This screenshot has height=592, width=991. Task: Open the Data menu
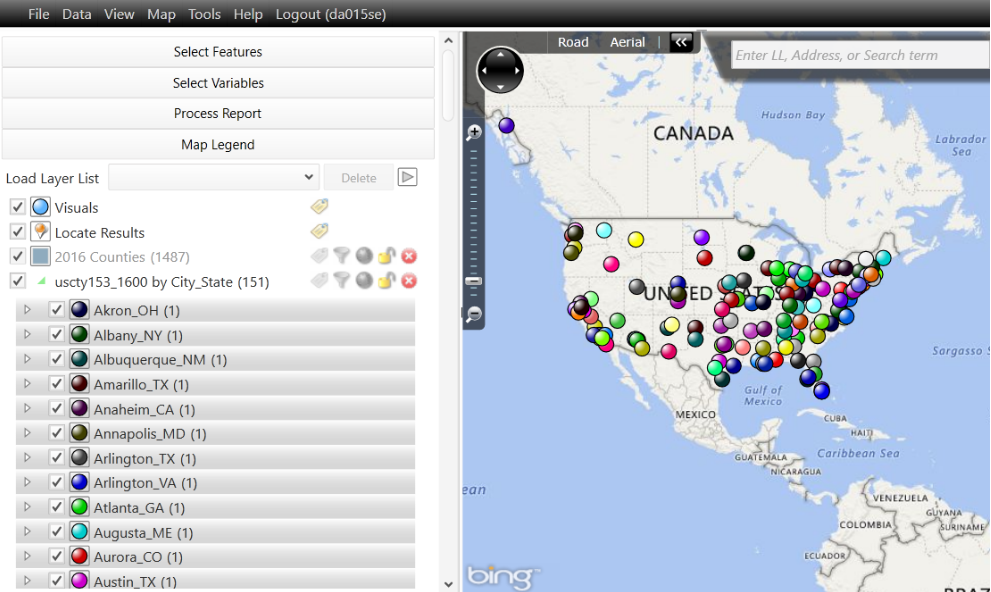pos(76,14)
